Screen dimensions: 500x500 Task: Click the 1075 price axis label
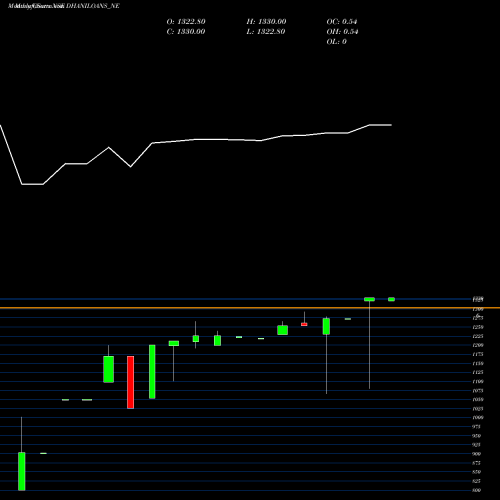478,390
